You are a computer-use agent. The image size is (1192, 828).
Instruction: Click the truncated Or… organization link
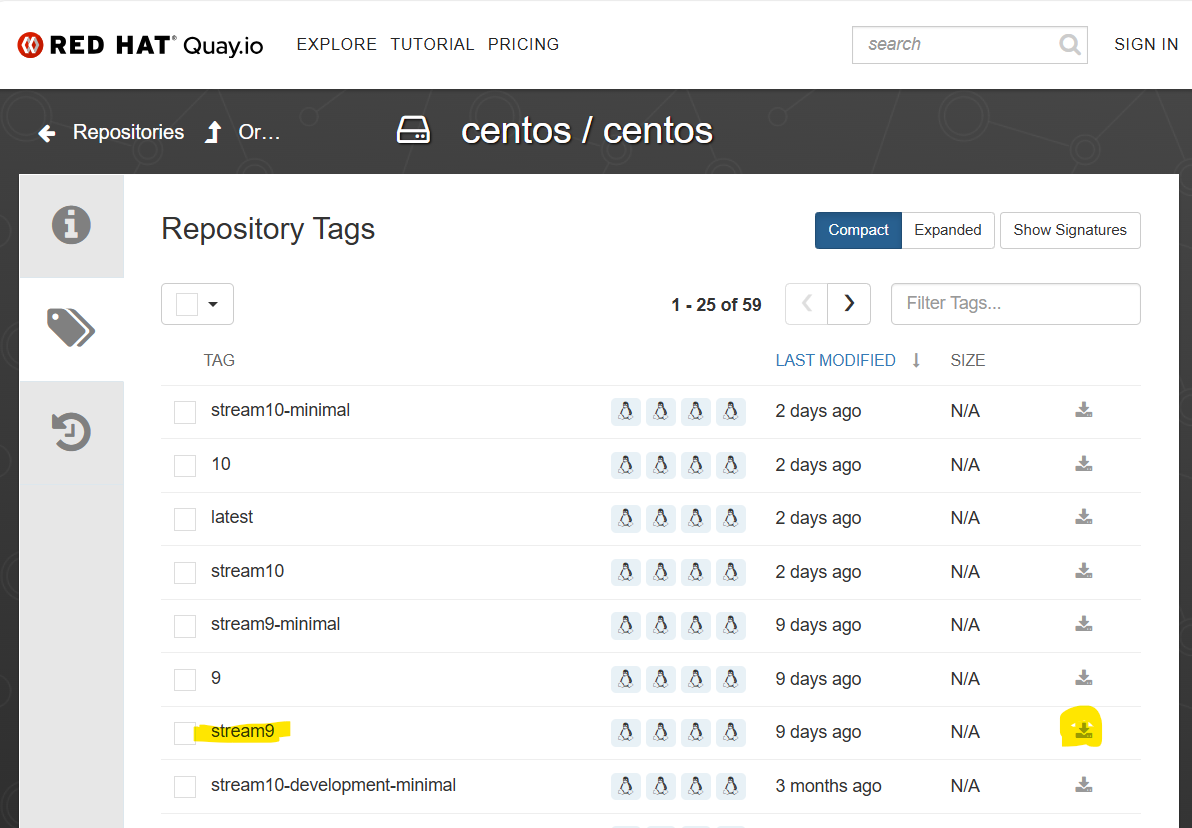[259, 132]
